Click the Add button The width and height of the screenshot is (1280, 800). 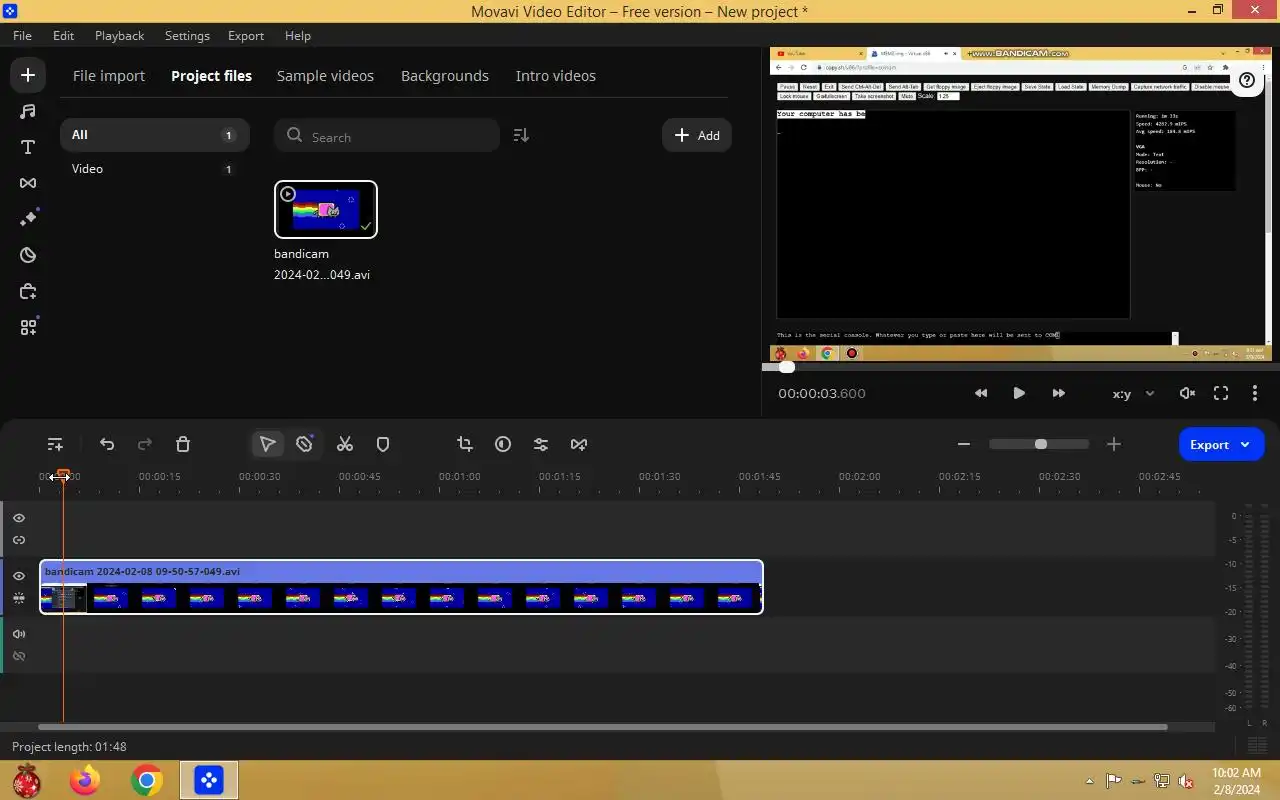697,135
